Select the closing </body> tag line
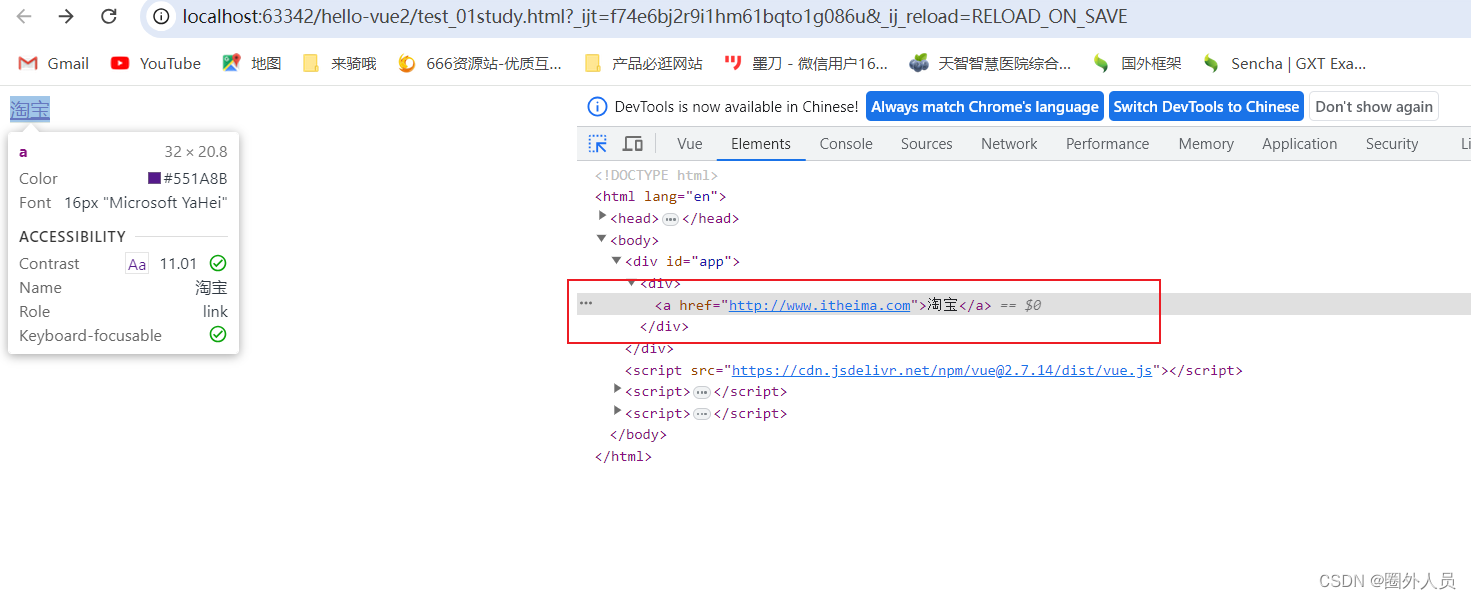 pyautogui.click(x=638, y=435)
